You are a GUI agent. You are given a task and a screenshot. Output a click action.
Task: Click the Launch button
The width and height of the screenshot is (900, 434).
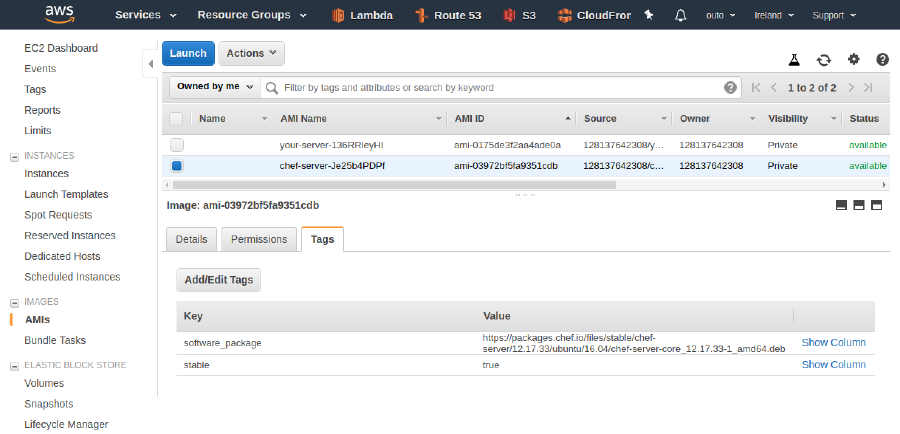coord(188,53)
